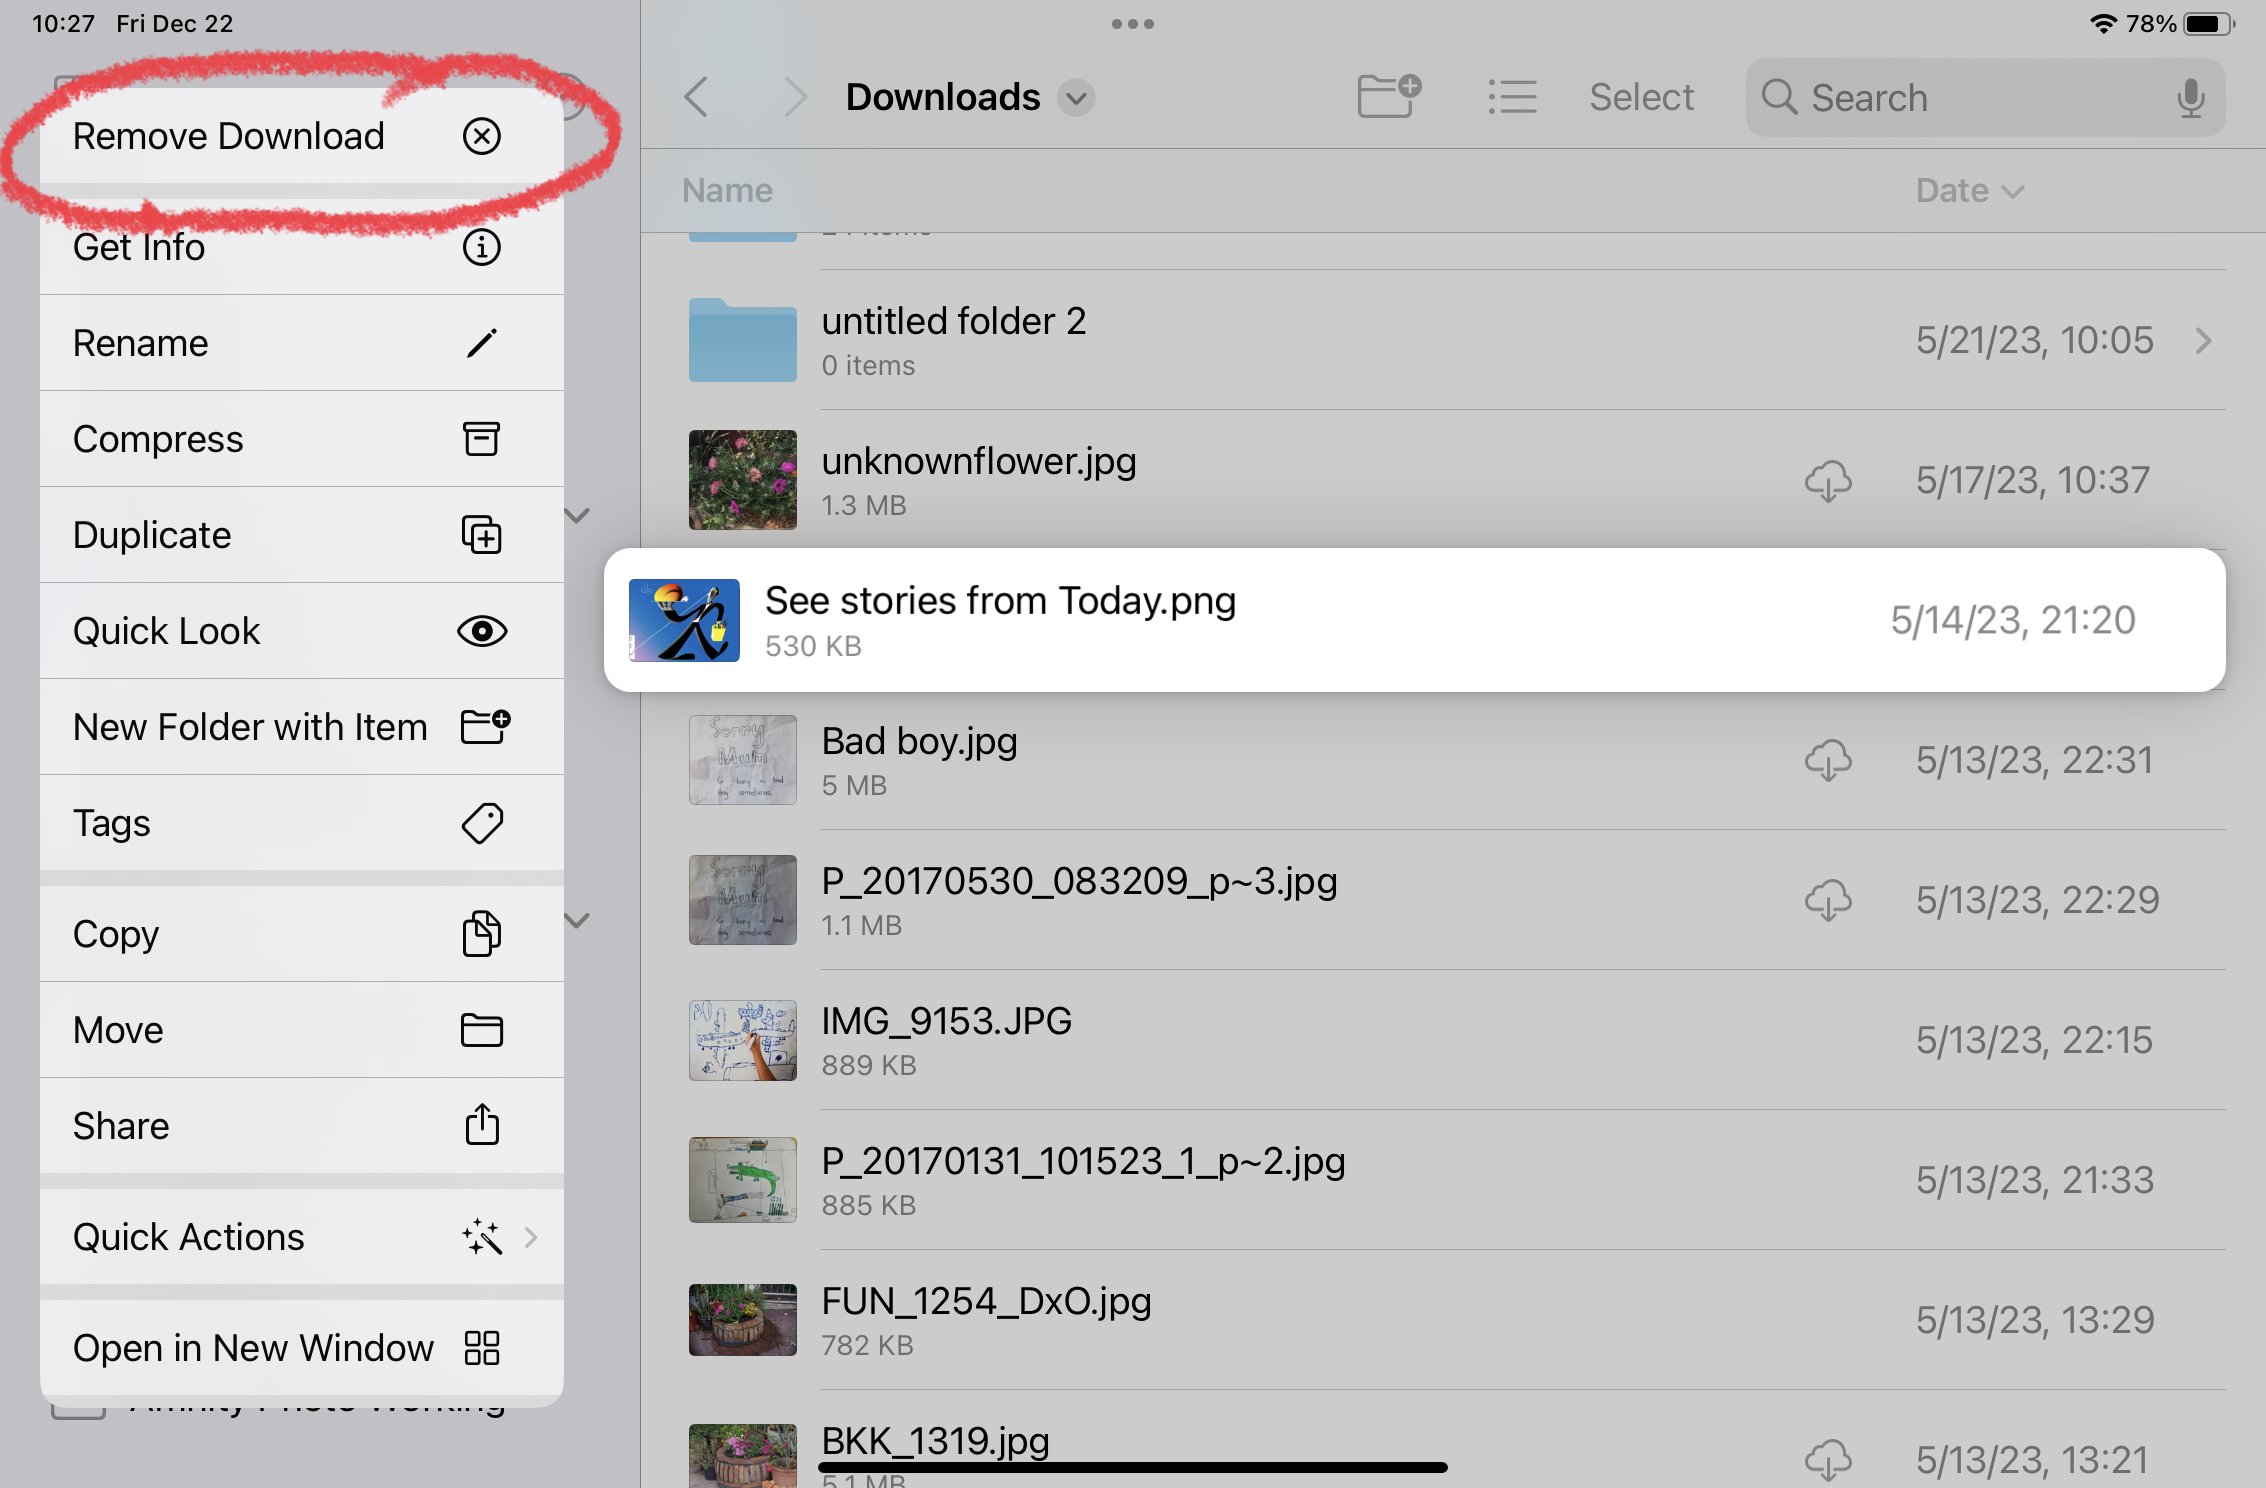
Task: Switch to list view layout icon
Action: point(1512,96)
